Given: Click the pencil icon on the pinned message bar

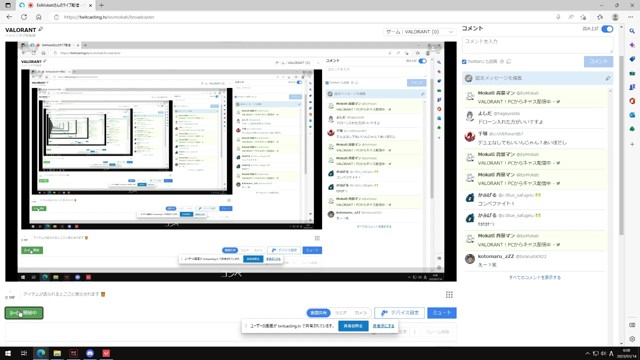Looking at the screenshot, I should [607, 78].
